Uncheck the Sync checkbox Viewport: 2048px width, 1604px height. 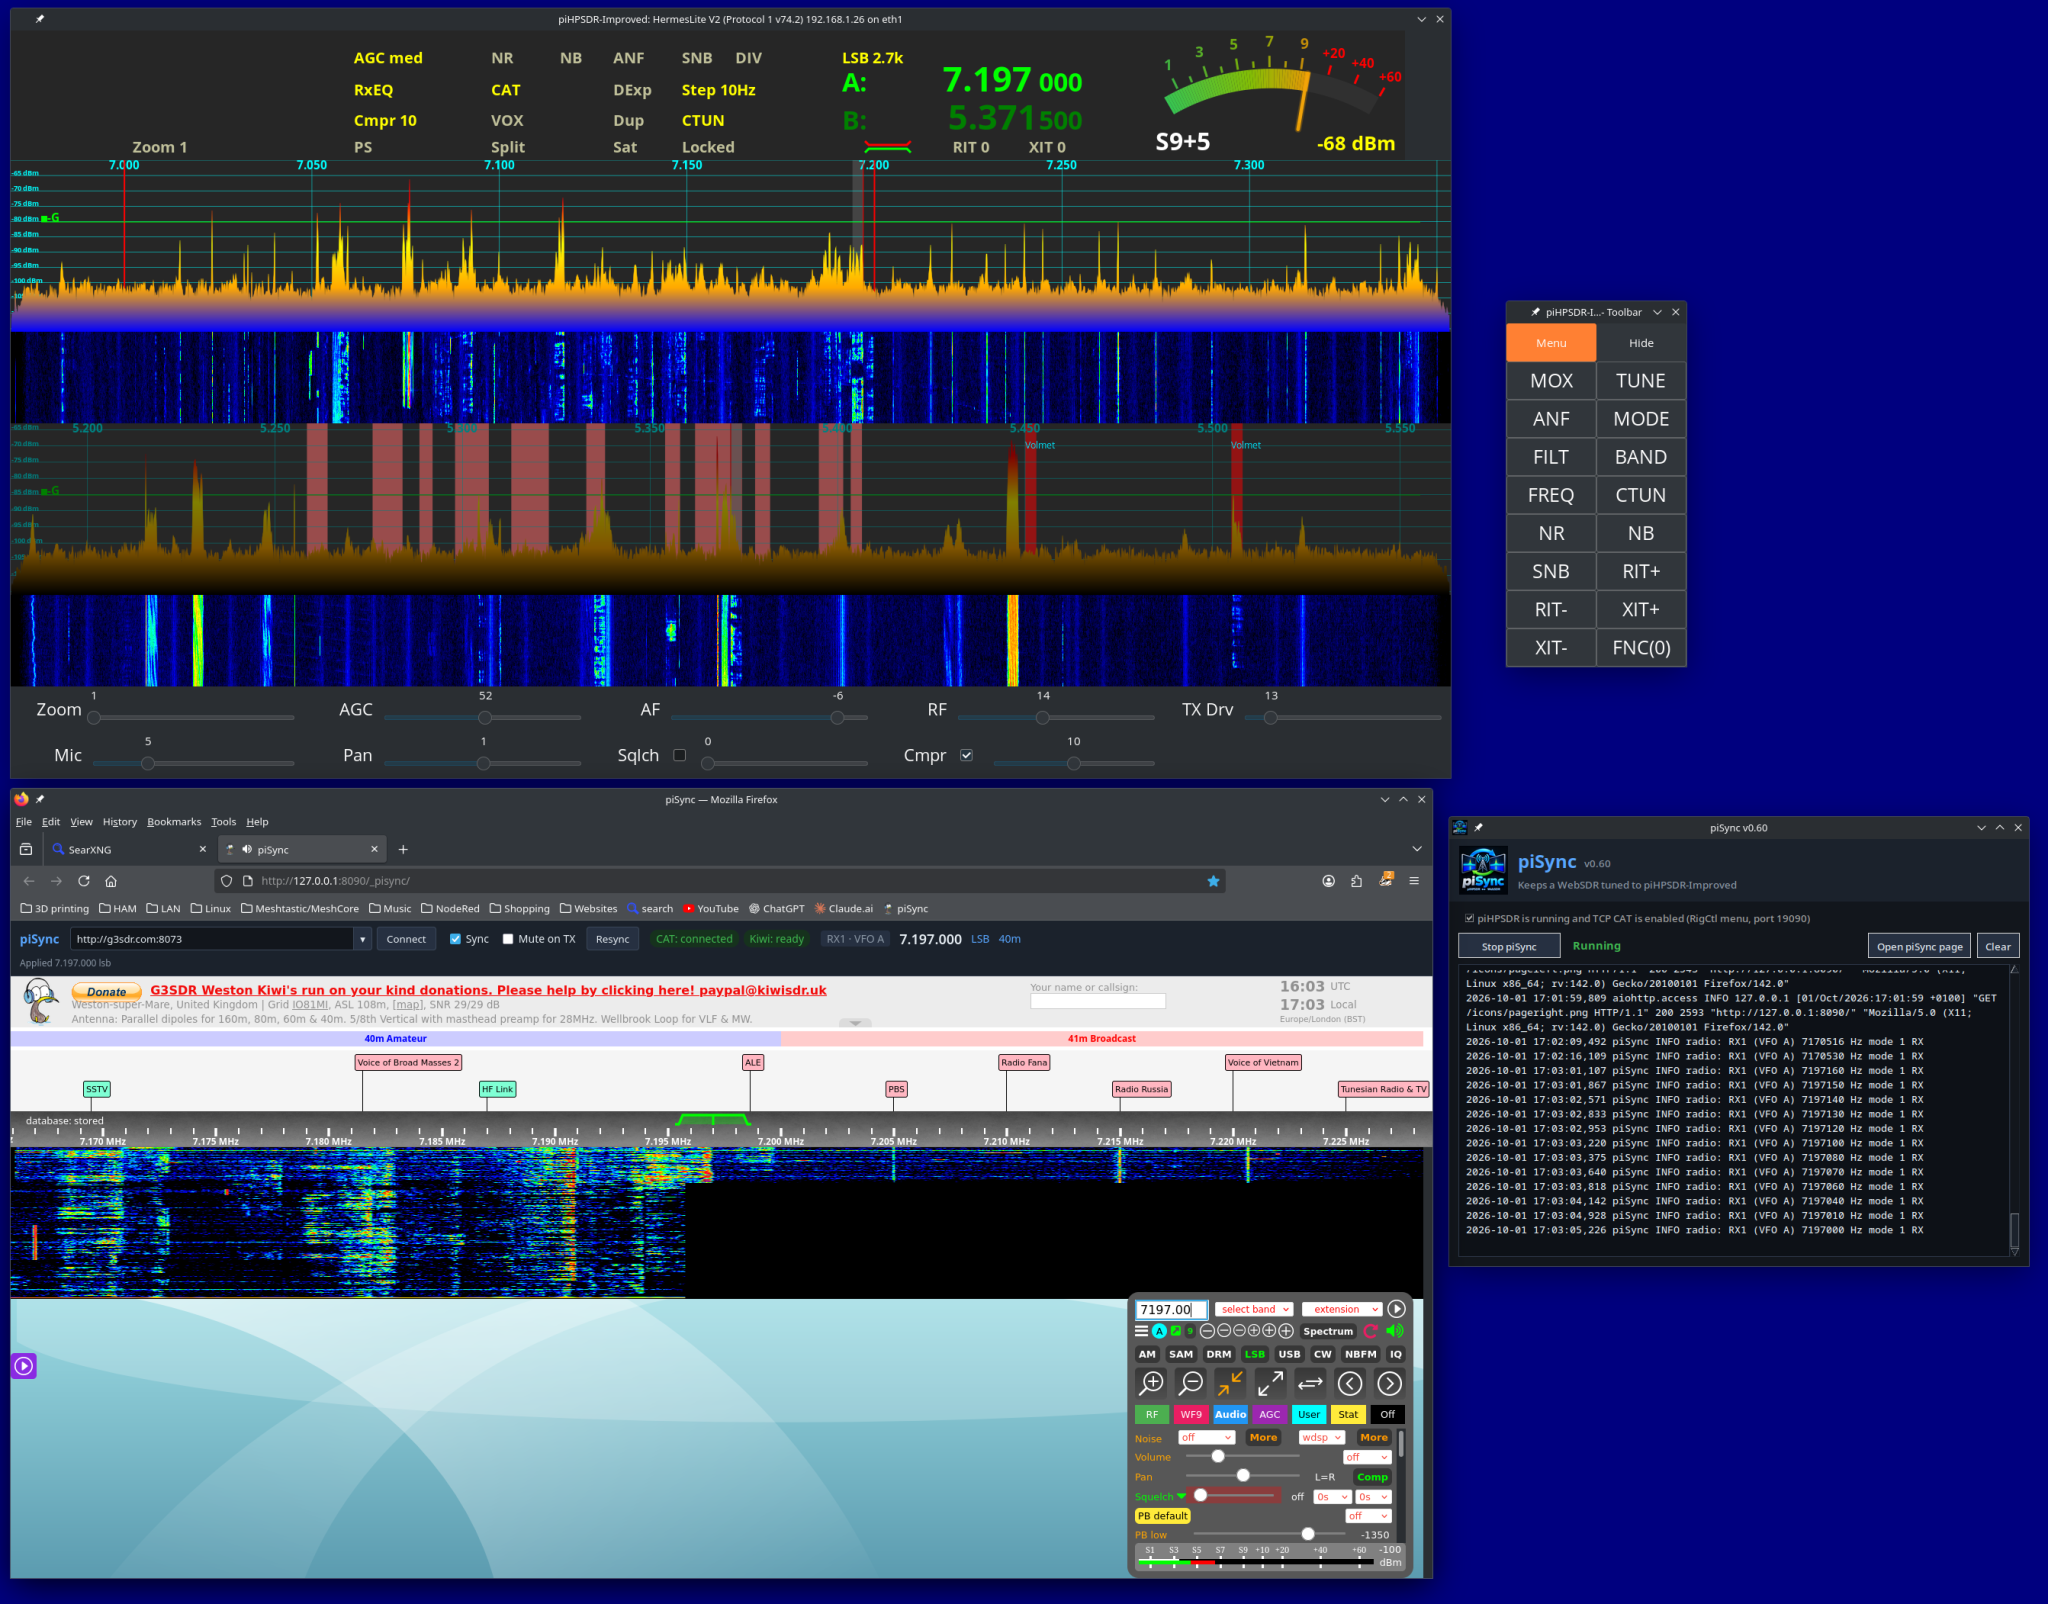455,939
